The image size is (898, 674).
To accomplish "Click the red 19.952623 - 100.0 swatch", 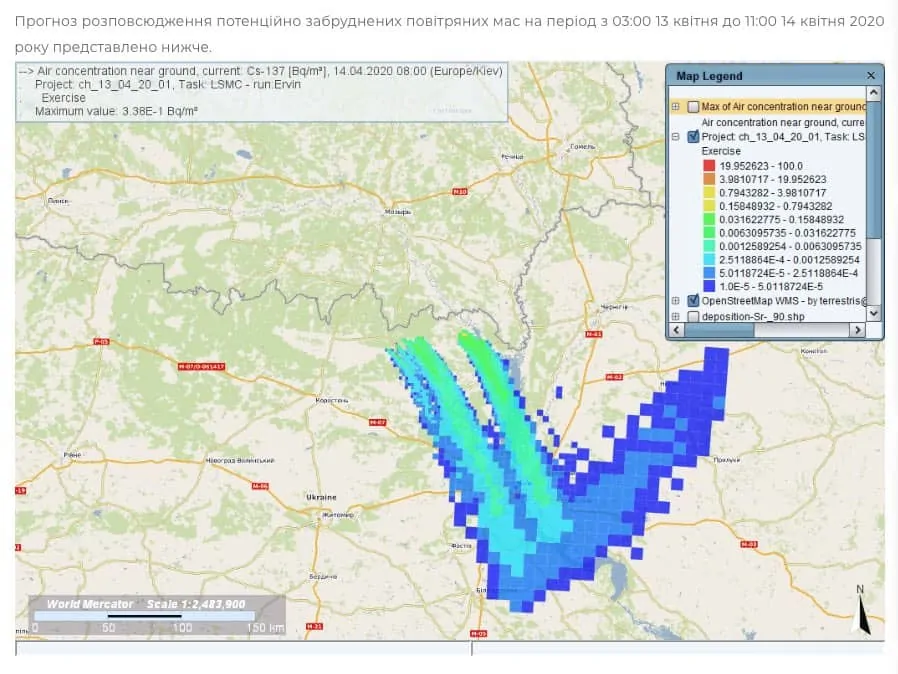I will [708, 165].
